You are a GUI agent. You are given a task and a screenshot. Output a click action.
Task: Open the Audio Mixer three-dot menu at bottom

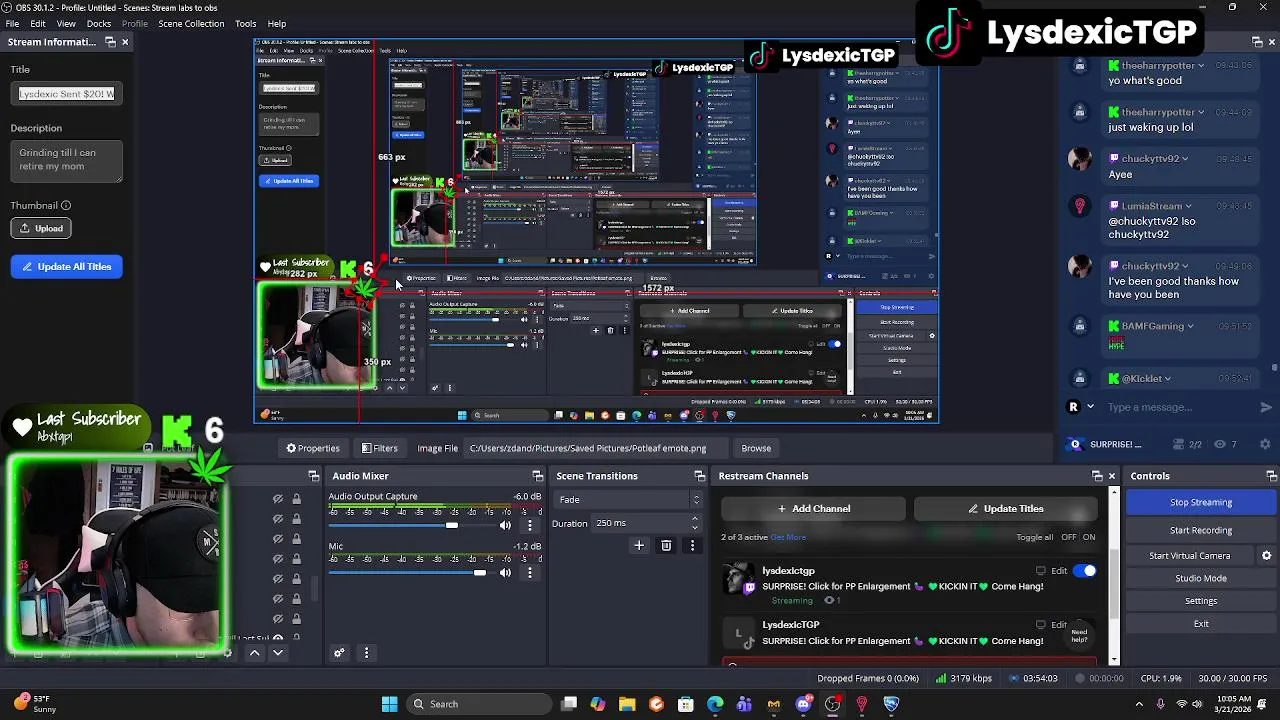[x=366, y=653]
